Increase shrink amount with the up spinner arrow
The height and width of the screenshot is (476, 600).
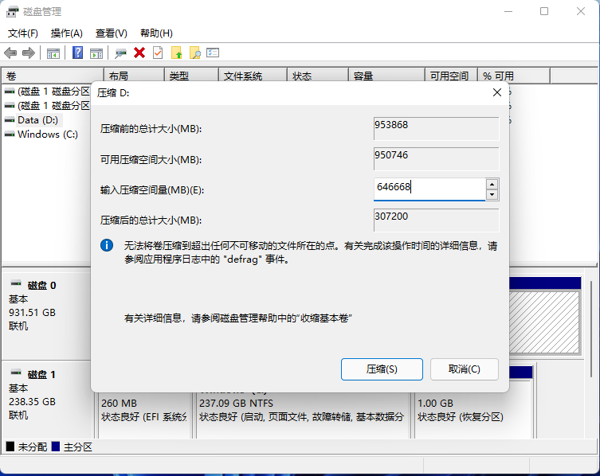pyautogui.click(x=492, y=184)
